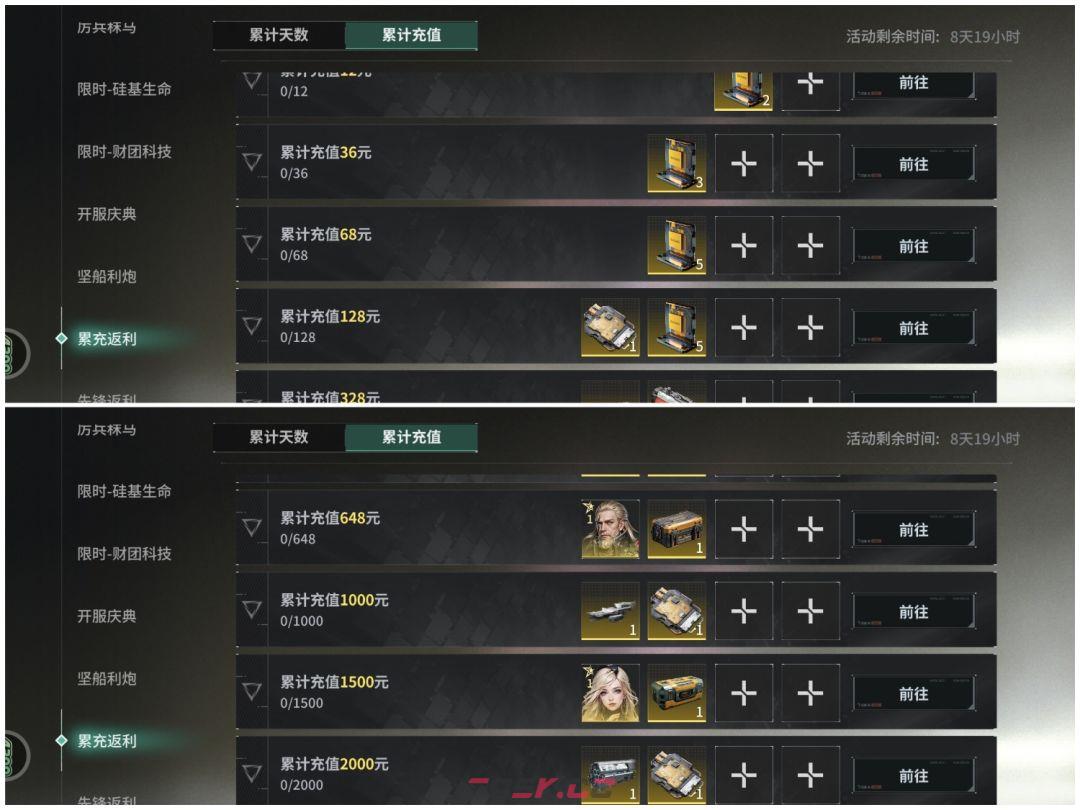Click 前往 button for 68元 tier
1080x810 pixels.
pyautogui.click(x=913, y=246)
